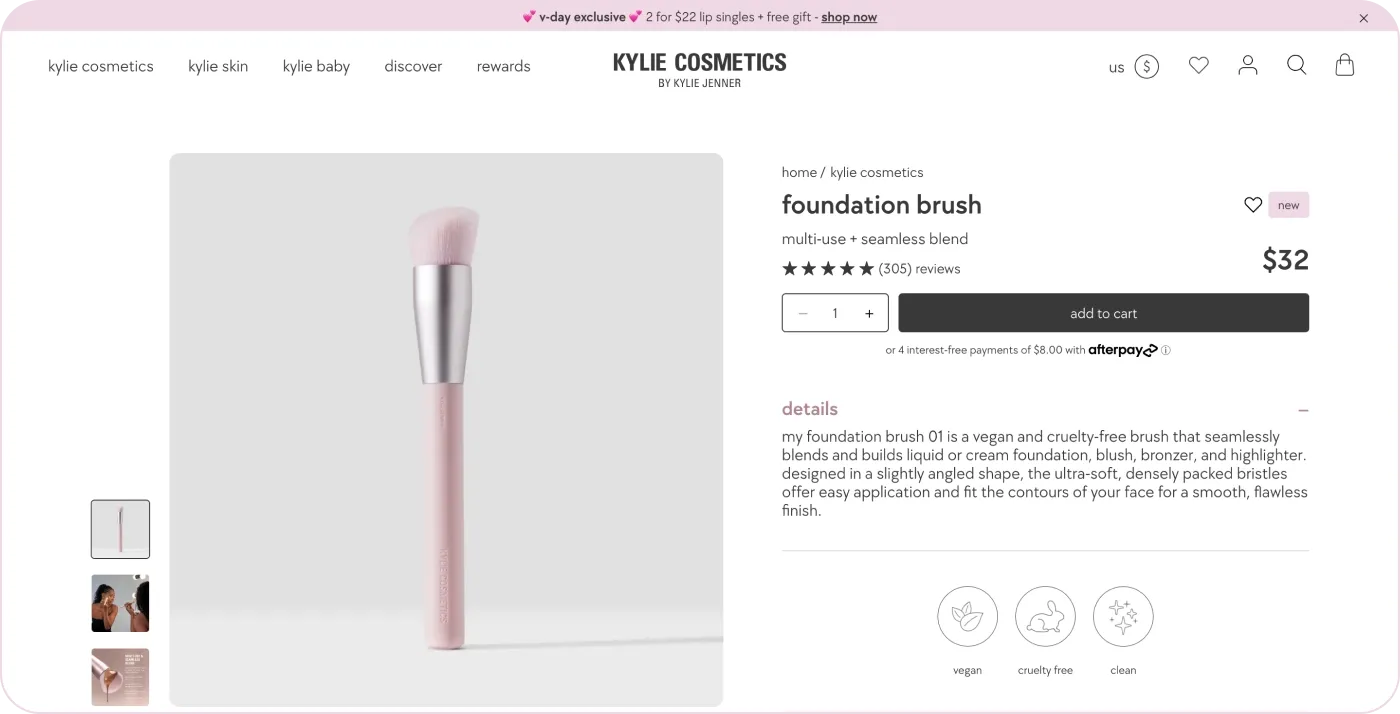Click the 305 reviews star rating
The width and height of the screenshot is (1400, 714).
click(x=870, y=268)
